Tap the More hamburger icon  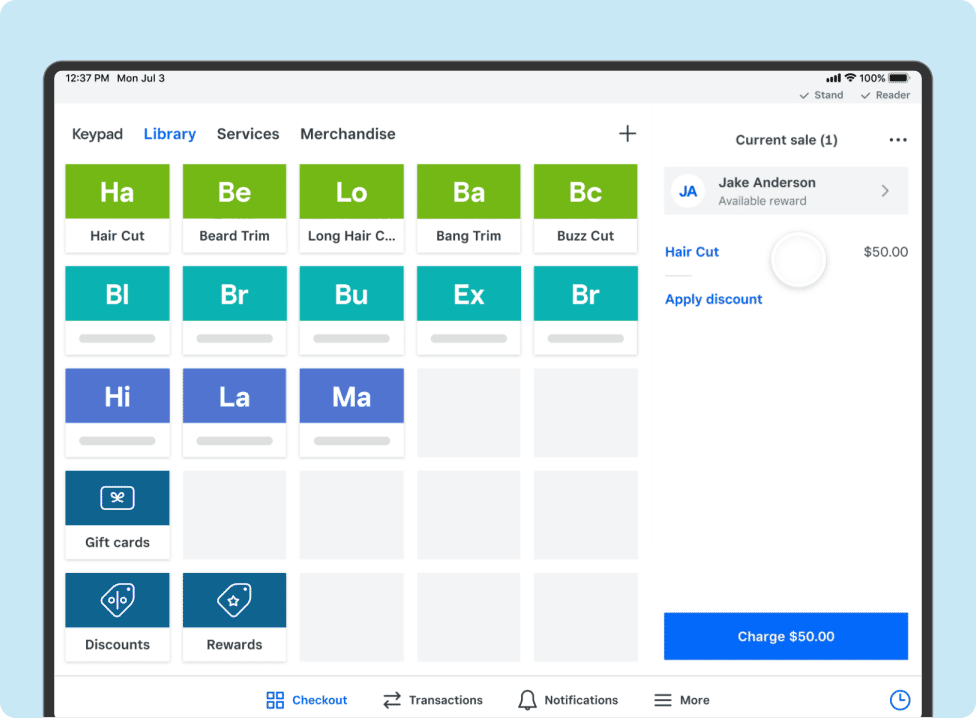[660, 699]
